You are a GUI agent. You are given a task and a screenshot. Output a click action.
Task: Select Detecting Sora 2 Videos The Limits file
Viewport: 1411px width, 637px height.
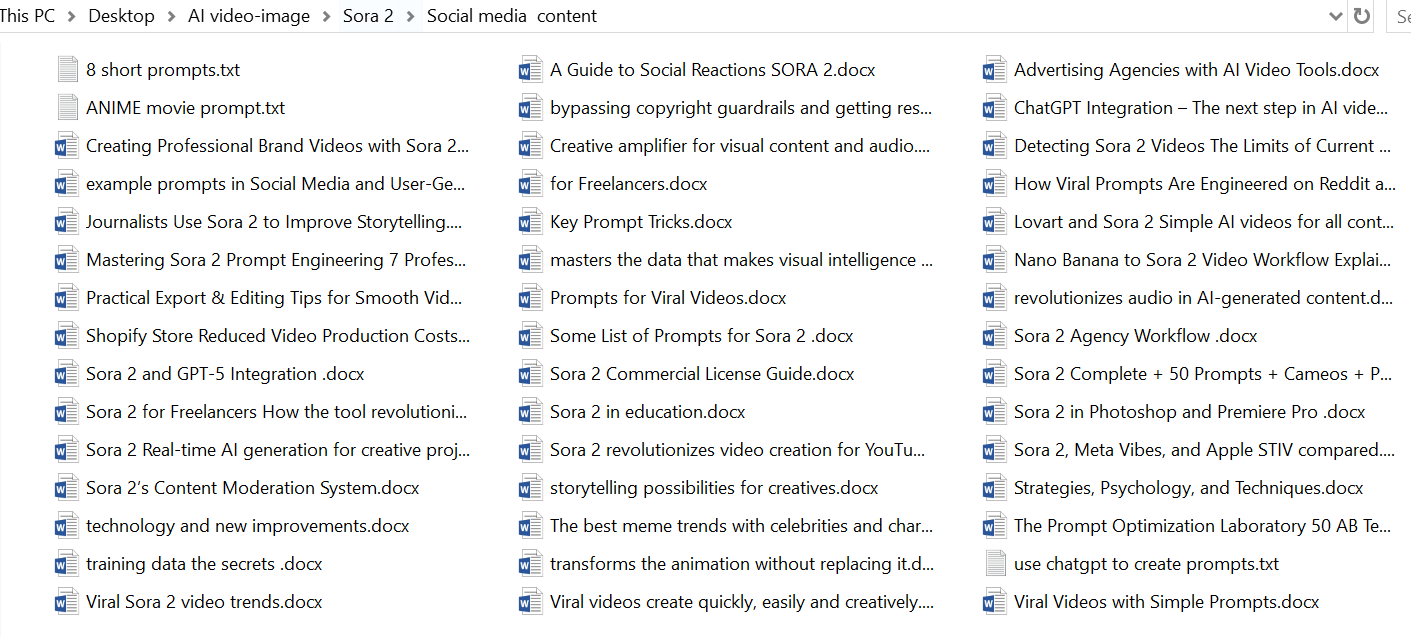coord(1203,146)
